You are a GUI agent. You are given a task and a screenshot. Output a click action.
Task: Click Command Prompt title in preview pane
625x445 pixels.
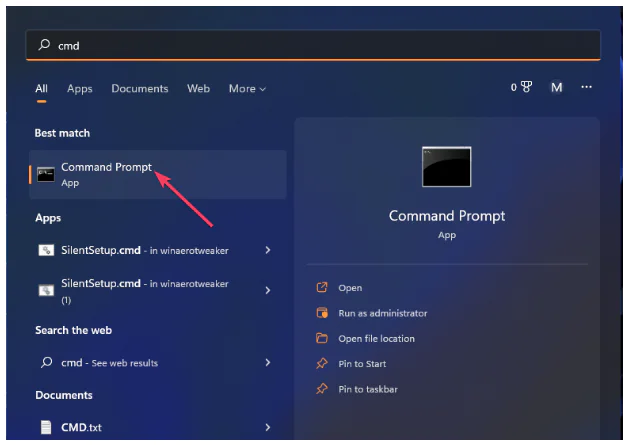click(447, 216)
